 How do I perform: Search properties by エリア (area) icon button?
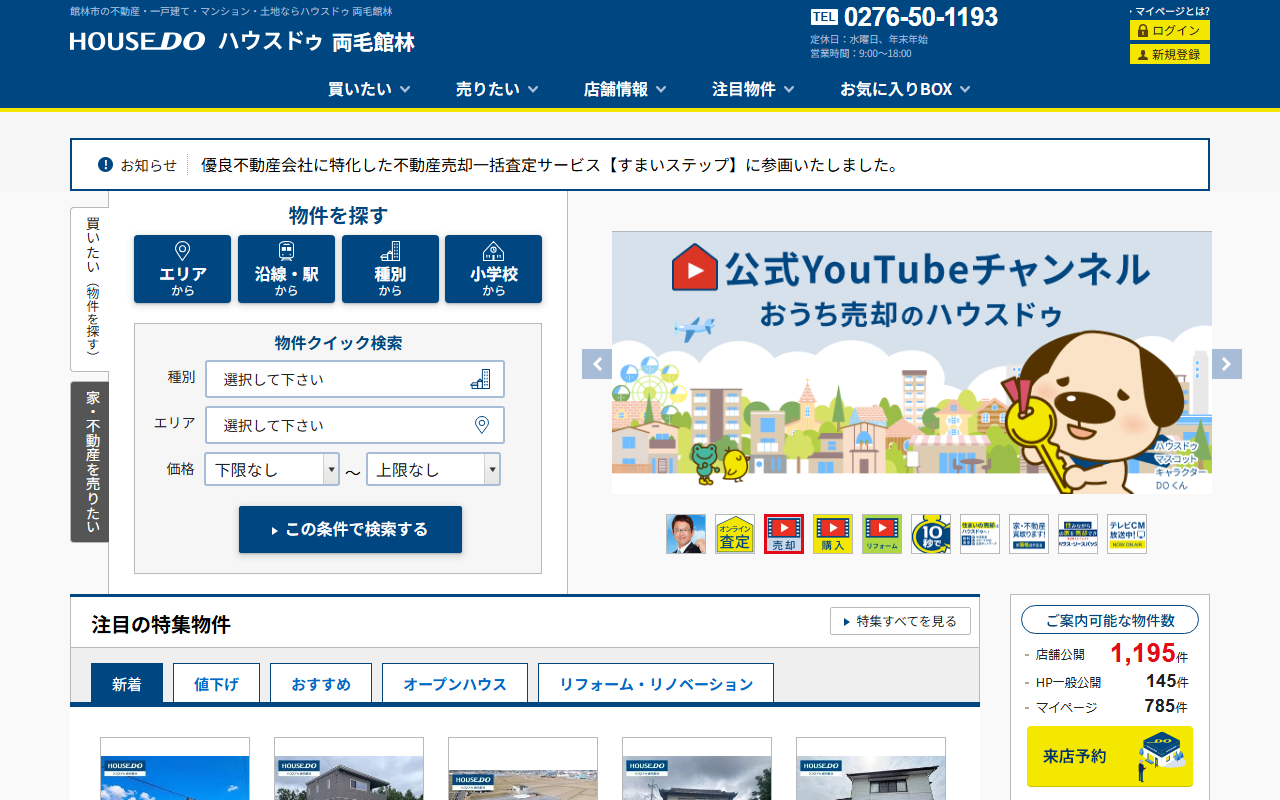[182, 269]
